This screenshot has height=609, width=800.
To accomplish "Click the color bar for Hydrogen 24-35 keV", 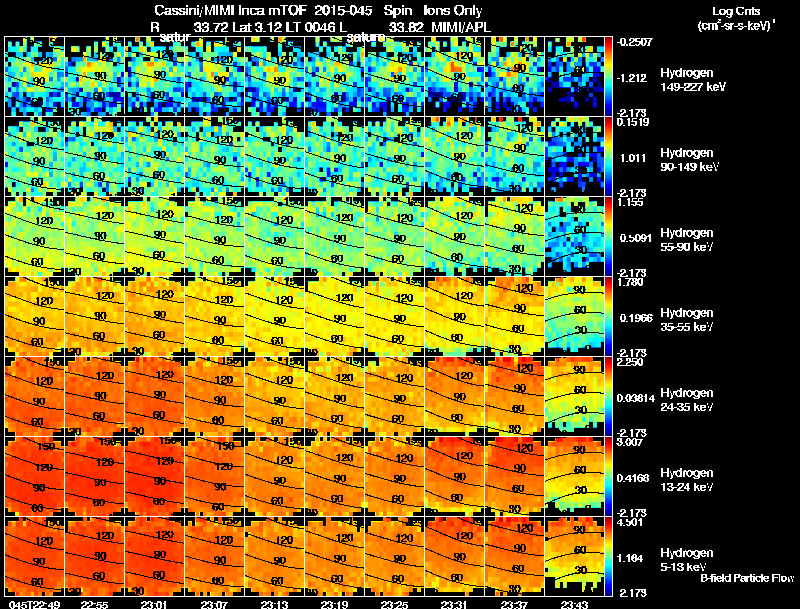I will point(608,397).
